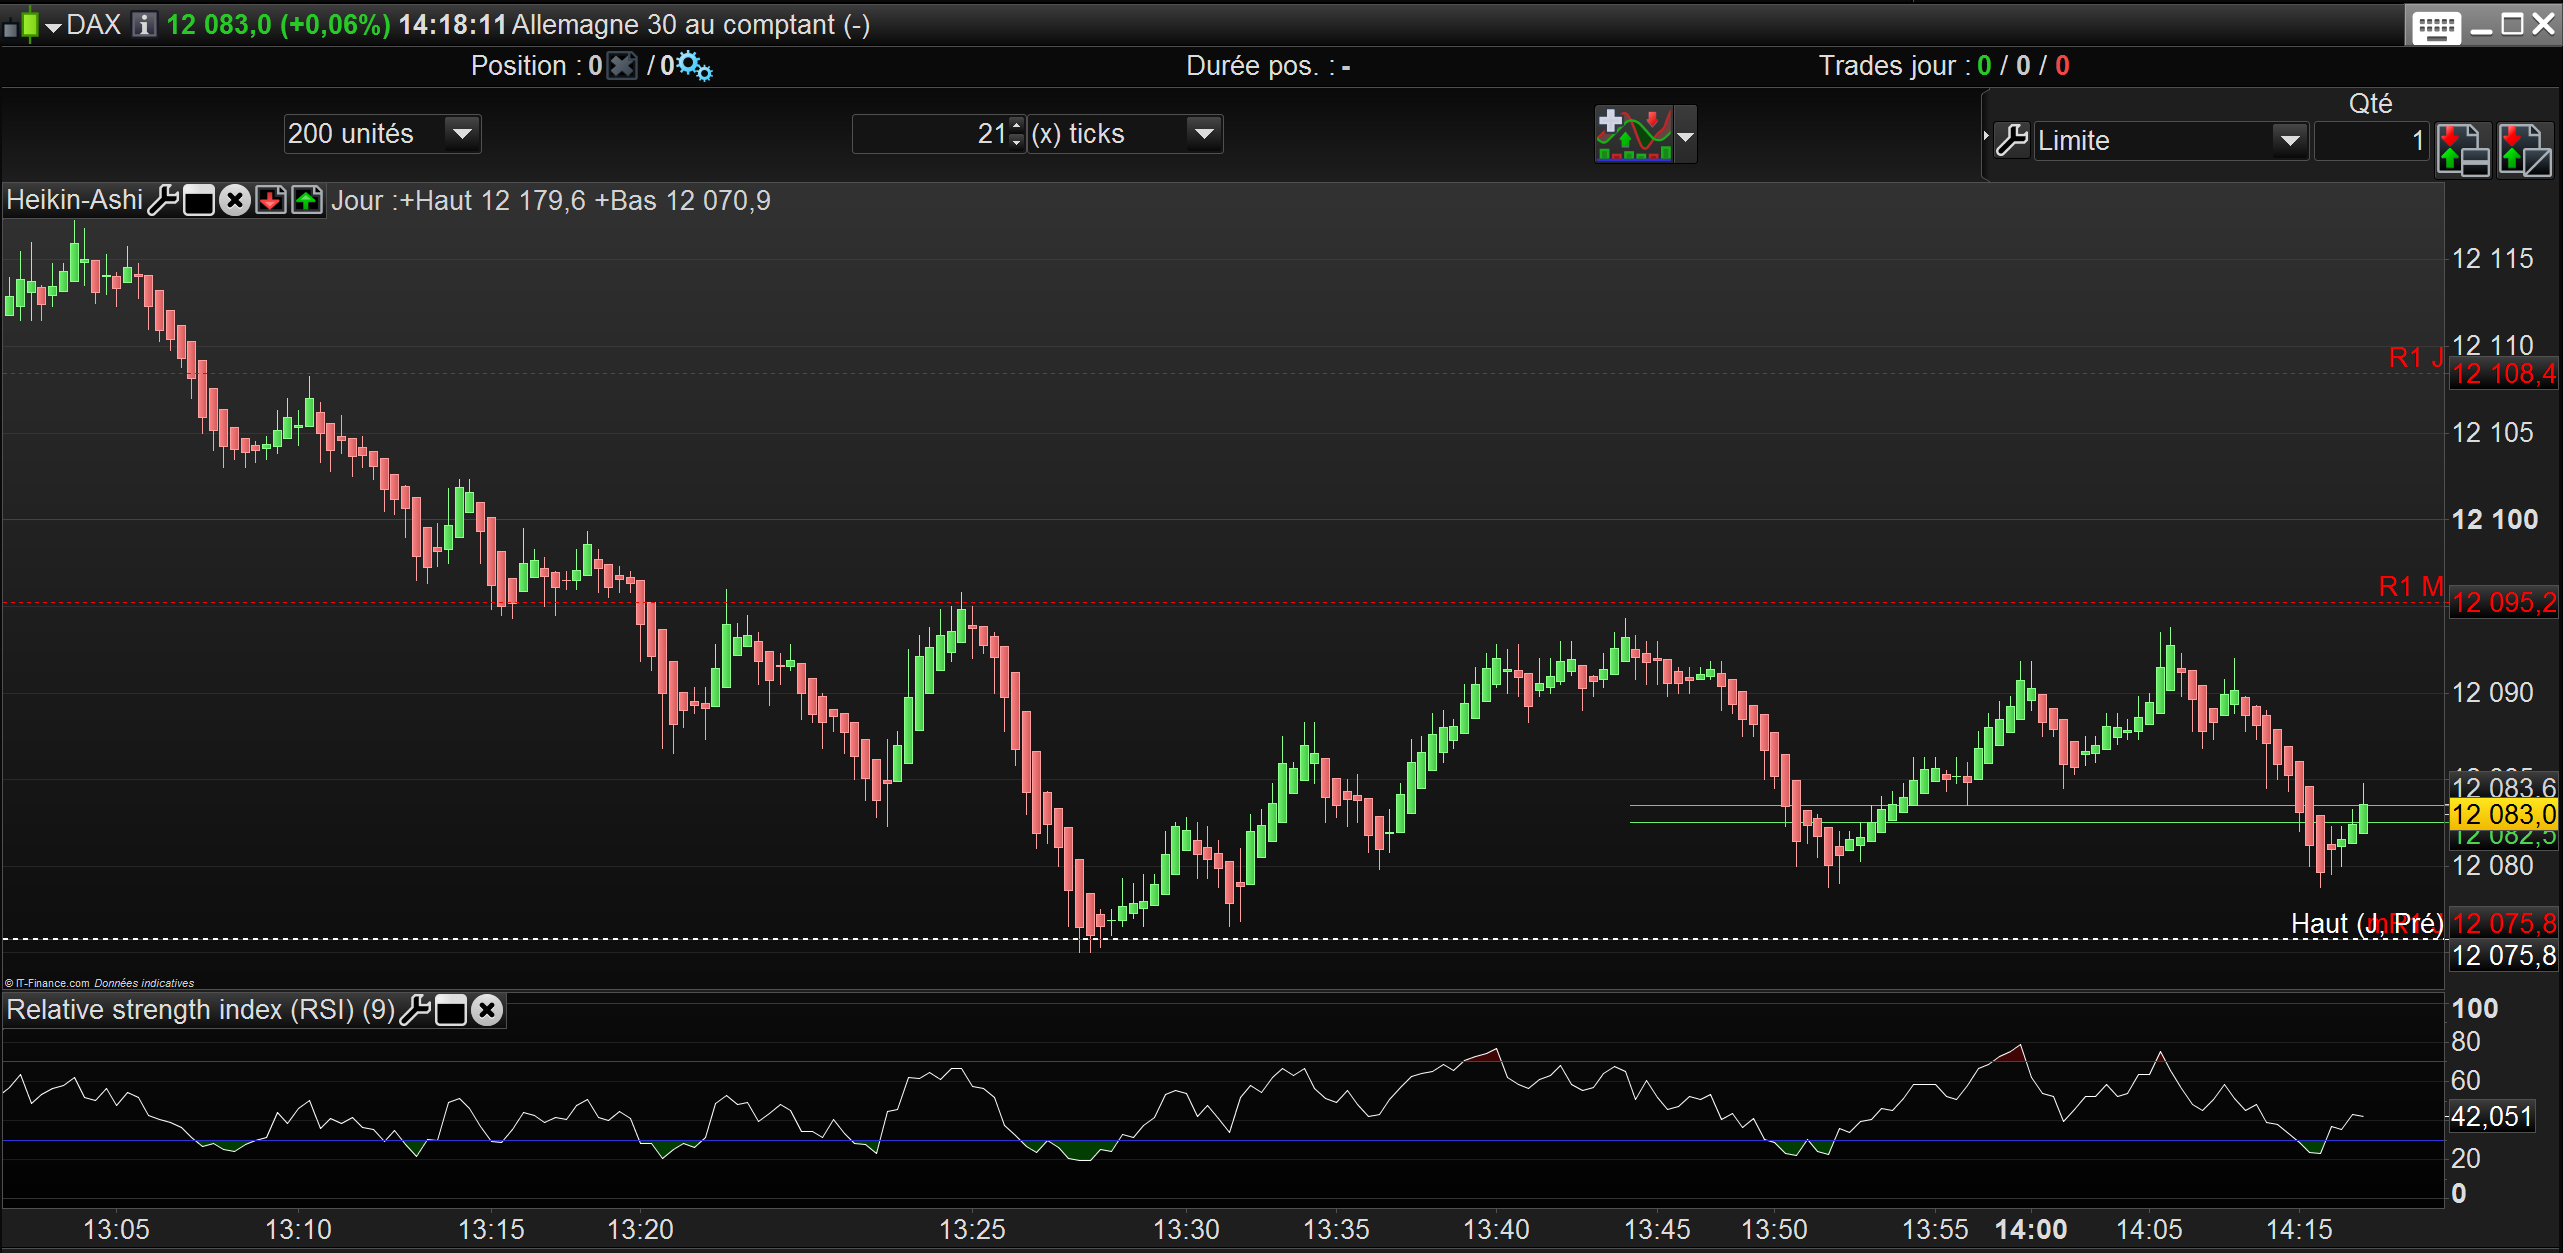Toggle RSI panel window icon
This screenshot has width=2563, height=1253.
tap(451, 1010)
